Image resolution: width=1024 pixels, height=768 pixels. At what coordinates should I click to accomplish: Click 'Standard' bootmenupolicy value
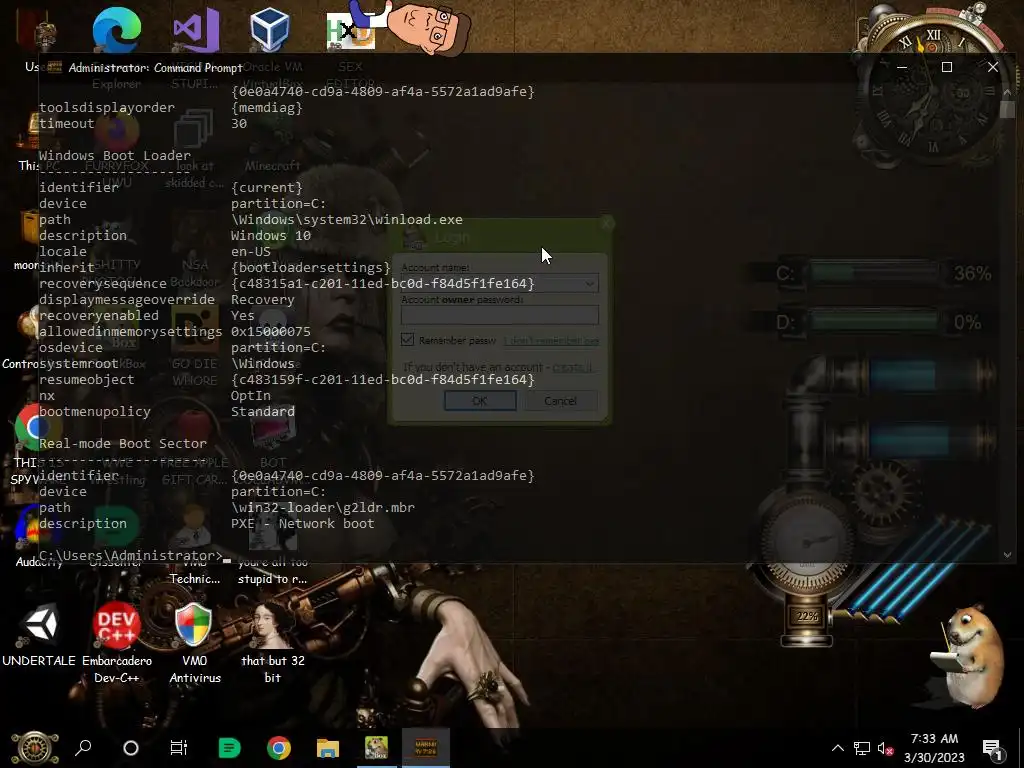(263, 411)
